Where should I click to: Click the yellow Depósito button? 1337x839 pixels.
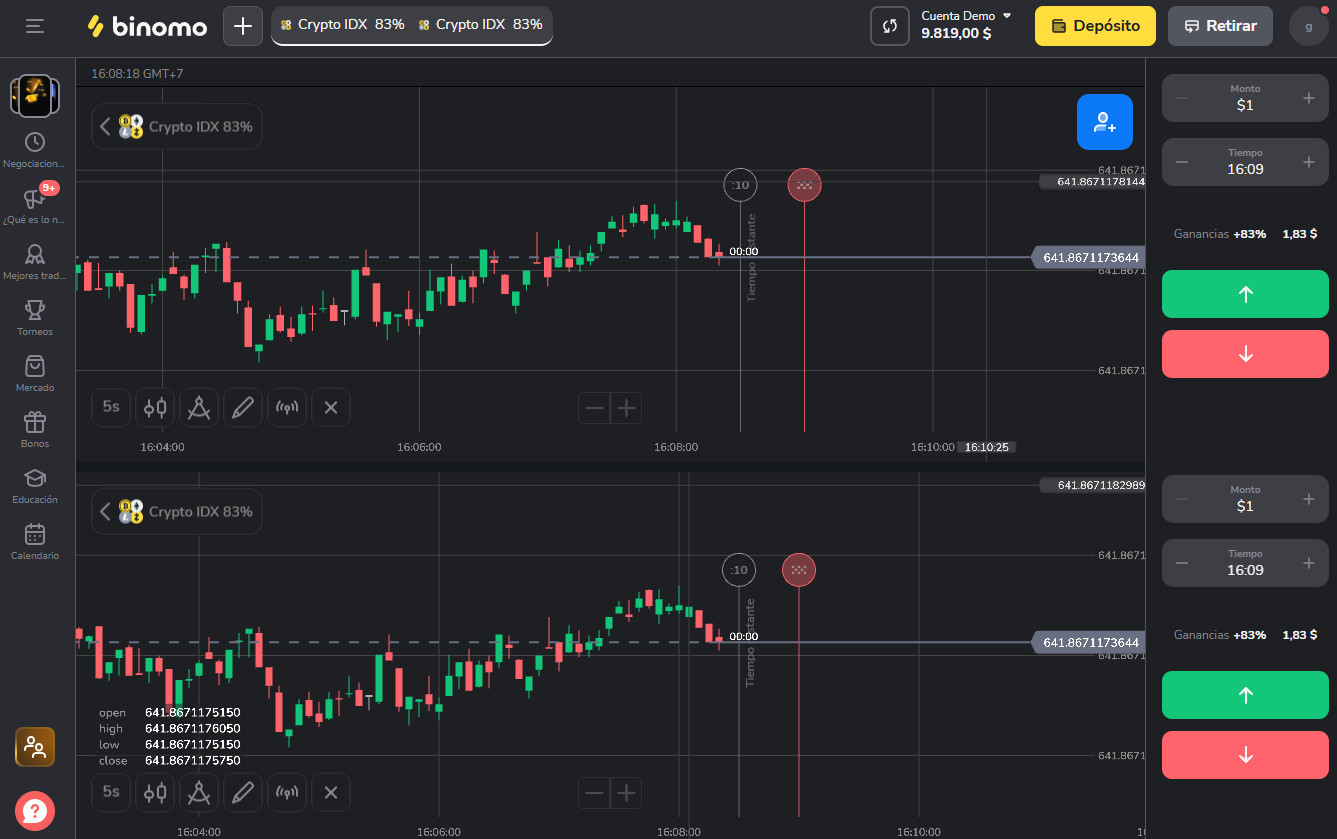coord(1095,26)
